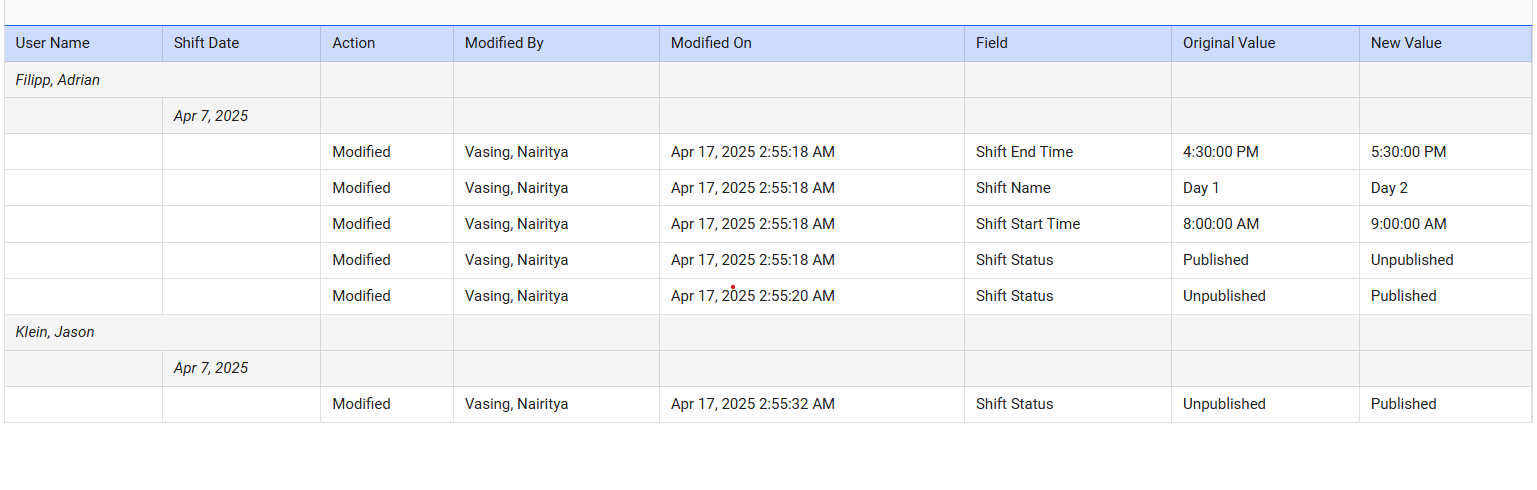
Task: Select the 9:00:00 AM new value cell
Action: click(1408, 224)
